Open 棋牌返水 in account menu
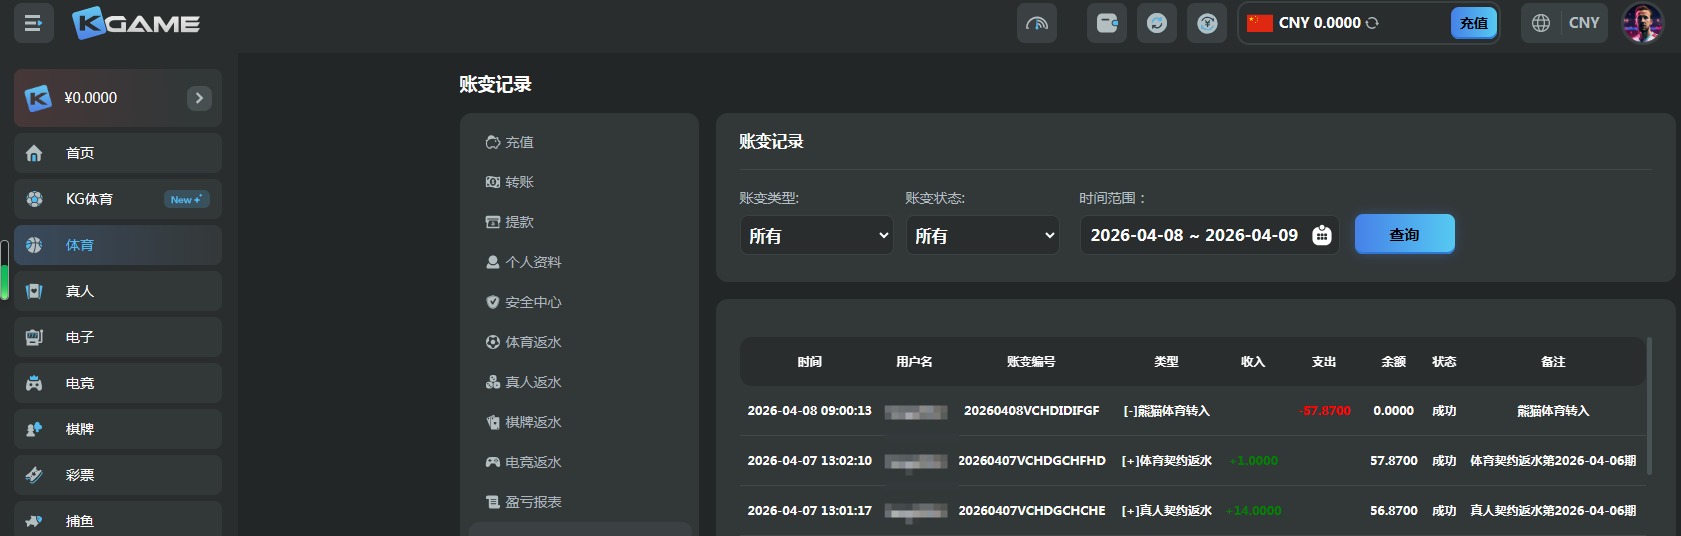This screenshot has height=536, width=1681. pos(523,422)
